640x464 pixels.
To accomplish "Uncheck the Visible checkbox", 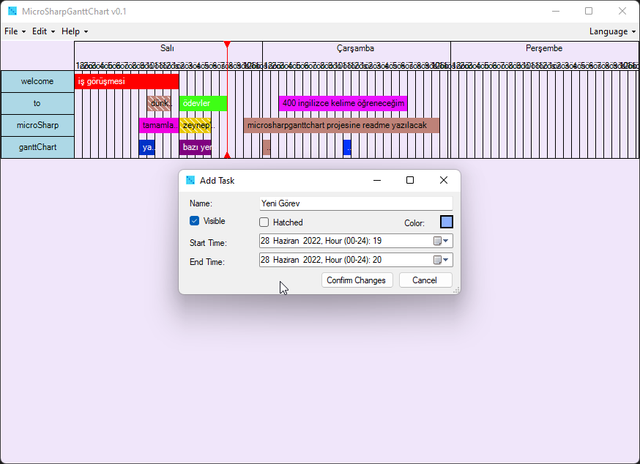I will 195,221.
